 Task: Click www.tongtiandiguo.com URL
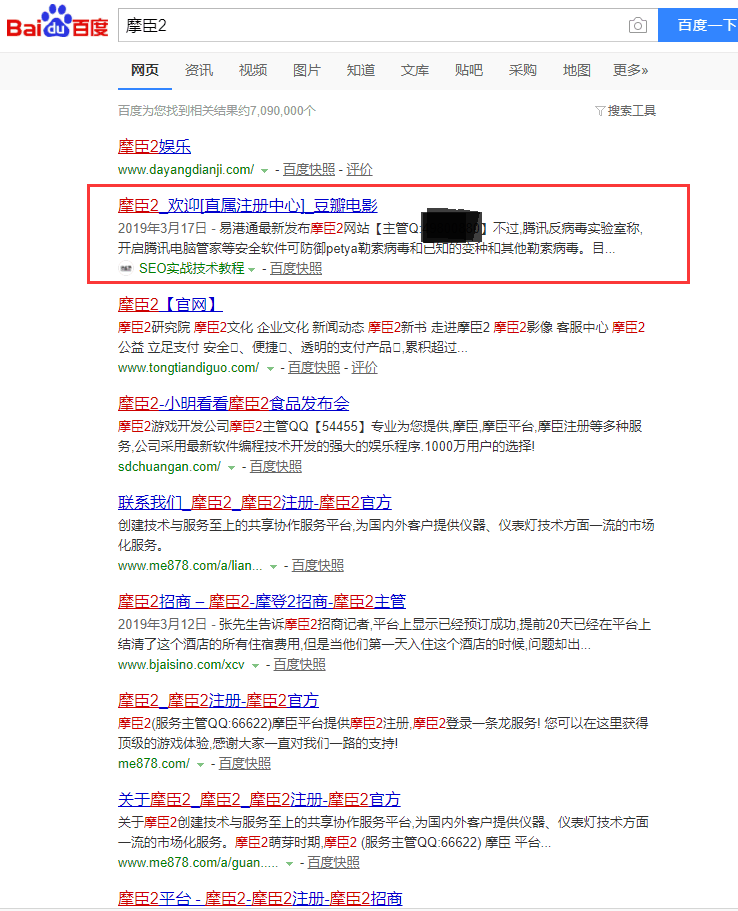pos(188,368)
